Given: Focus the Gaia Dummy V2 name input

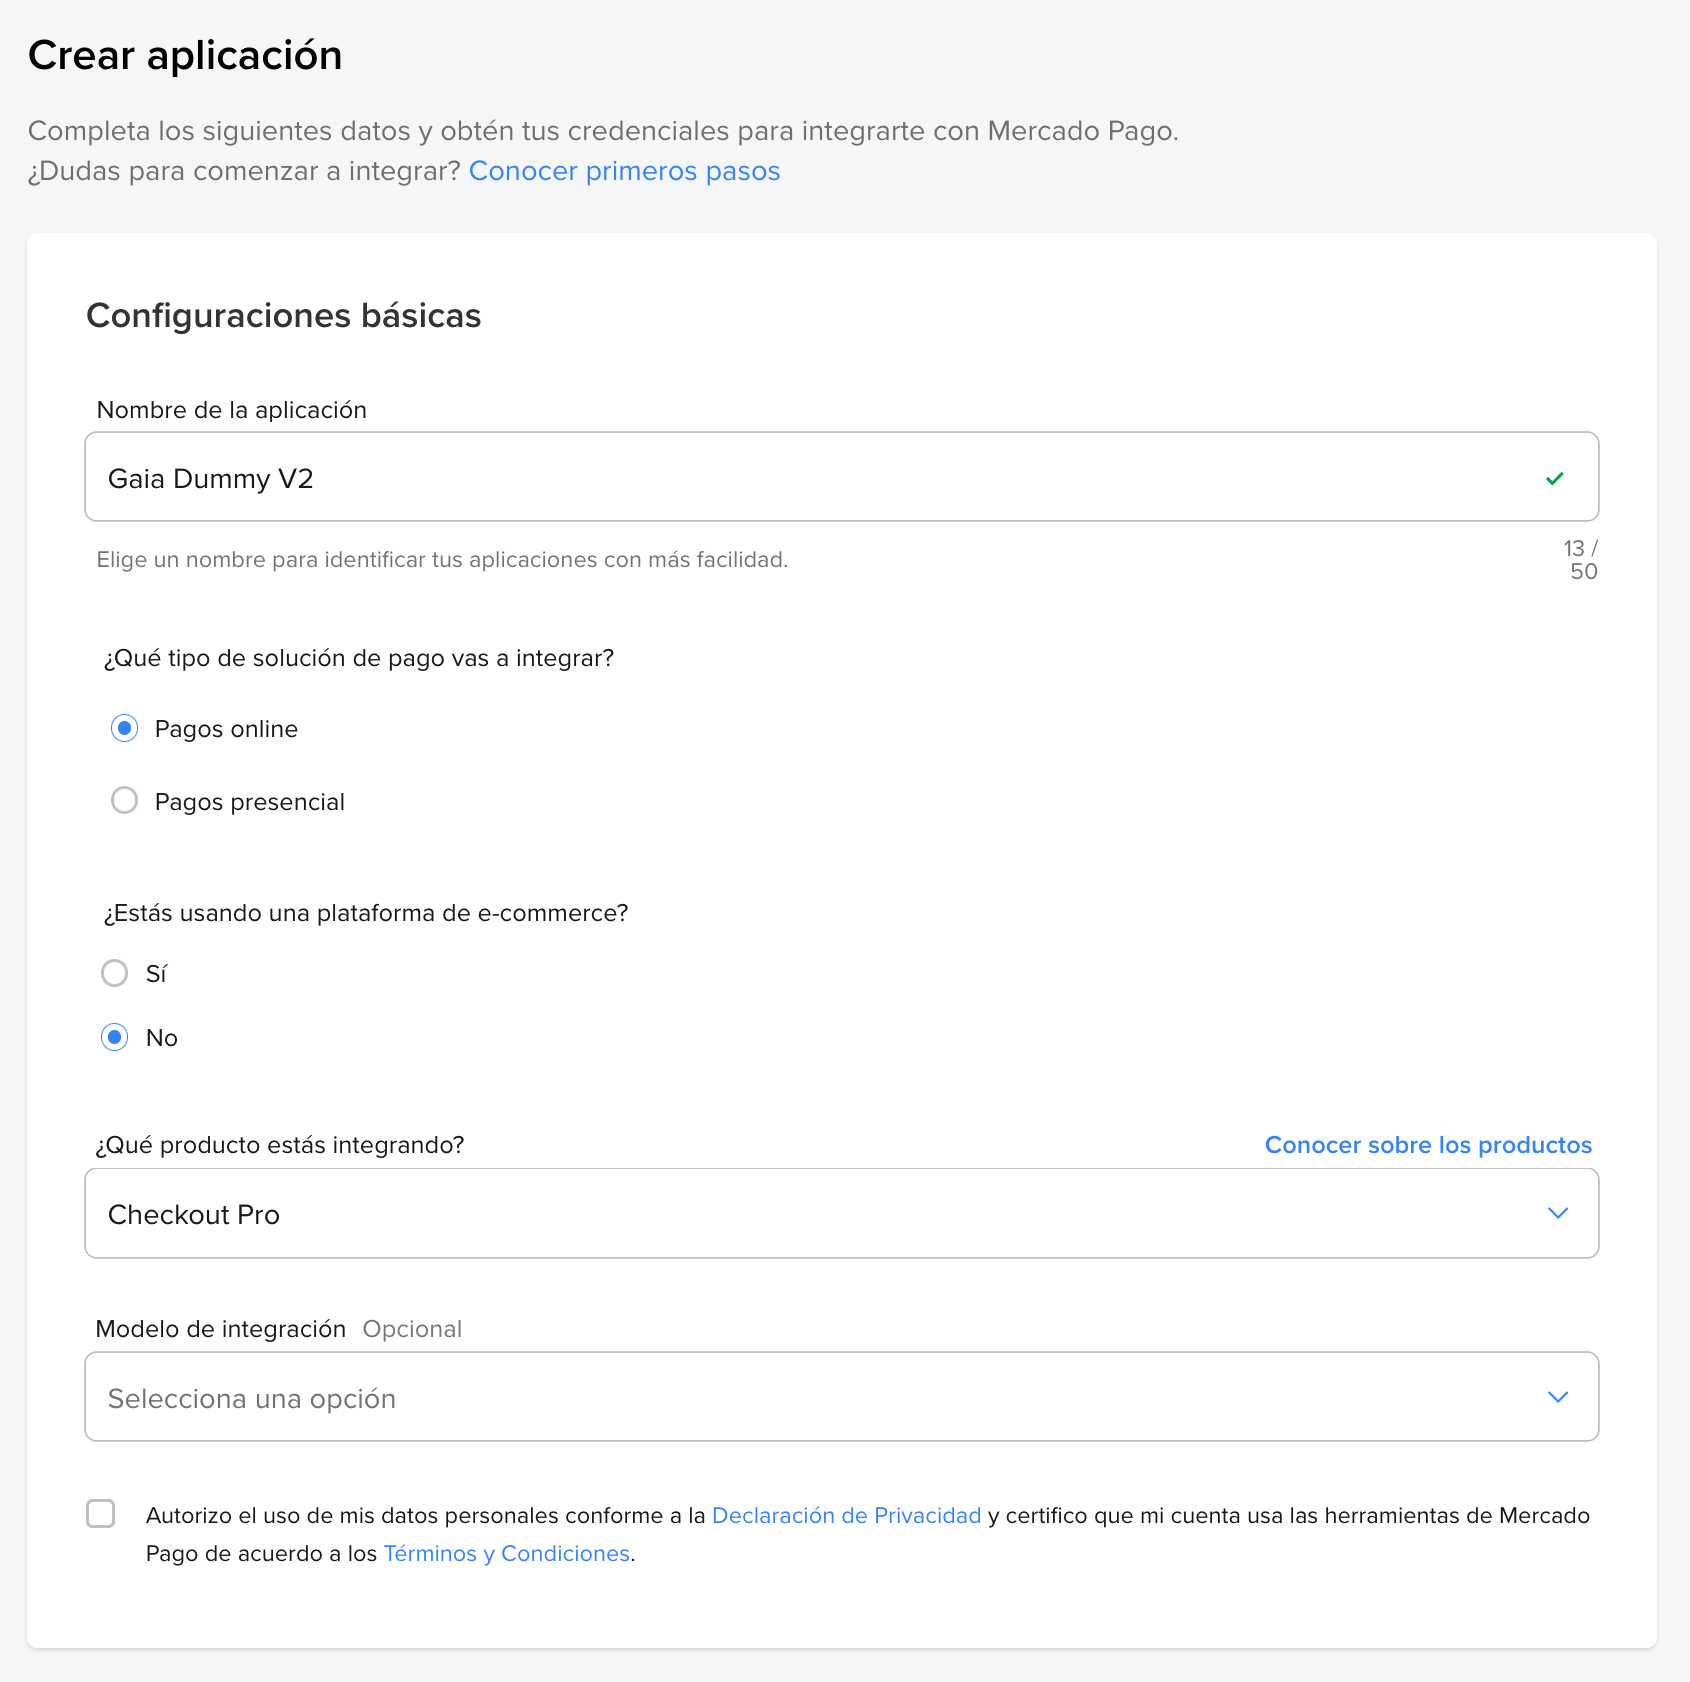Looking at the screenshot, I should pyautogui.click(x=800, y=478).
